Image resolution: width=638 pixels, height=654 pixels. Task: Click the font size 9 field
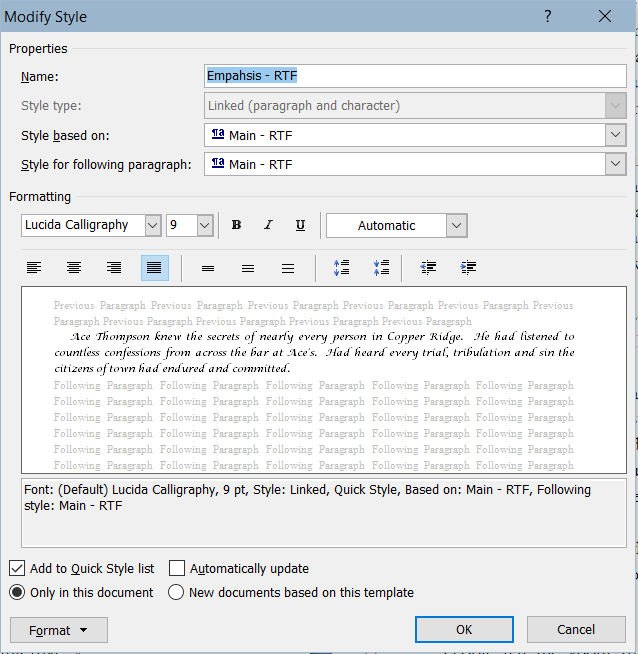(x=182, y=225)
